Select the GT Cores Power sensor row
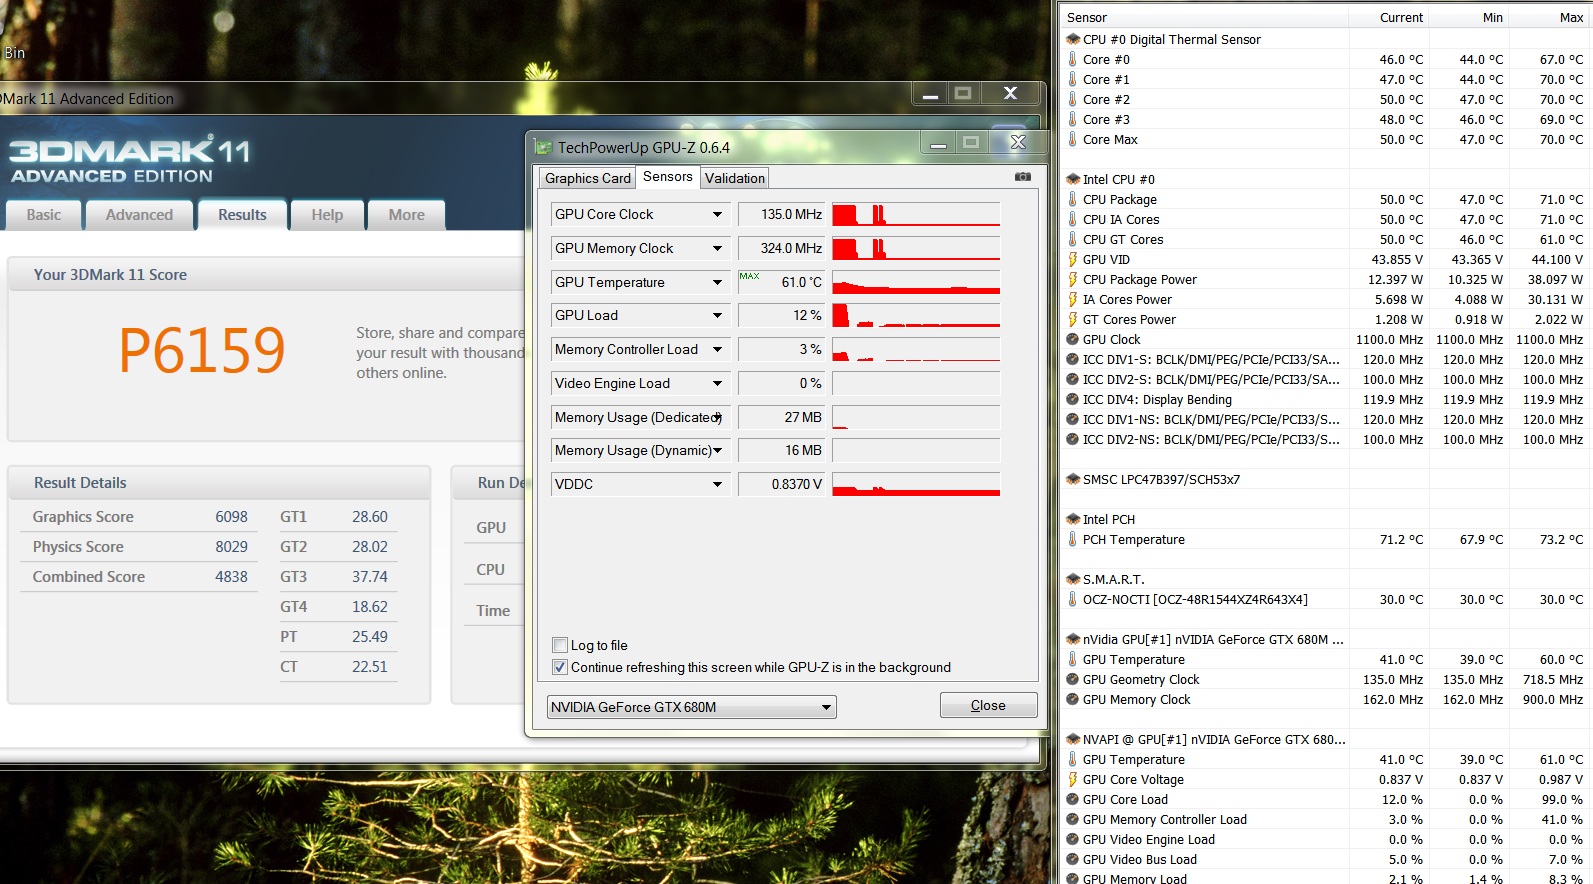 click(1325, 319)
